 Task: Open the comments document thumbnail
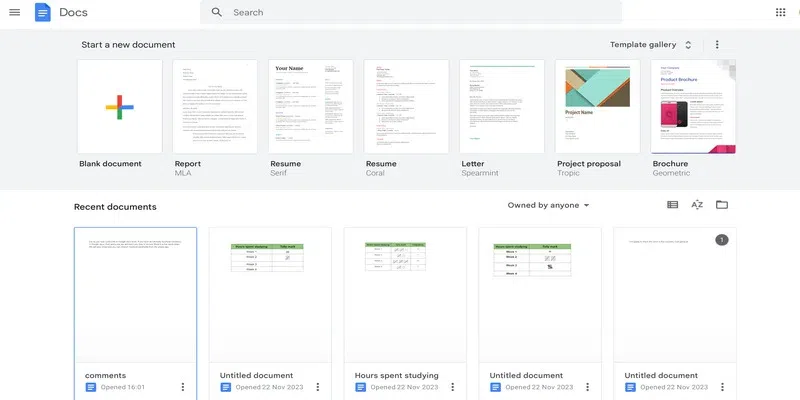pos(135,295)
